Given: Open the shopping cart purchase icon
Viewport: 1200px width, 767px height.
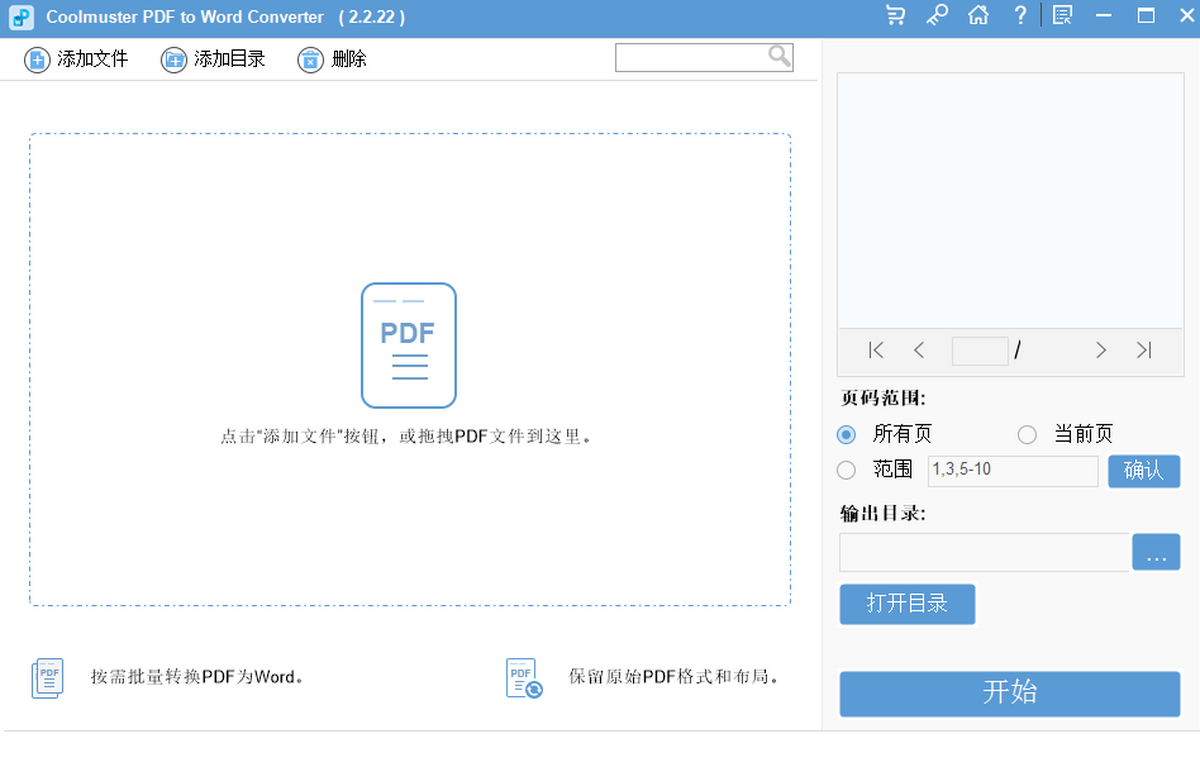Looking at the screenshot, I should pos(895,16).
